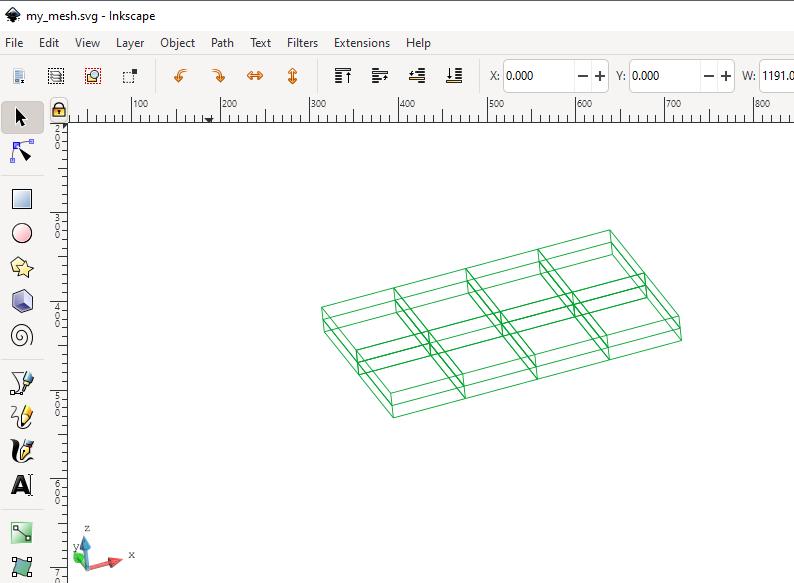The height and width of the screenshot is (583, 794).
Task: Click the Gradient tool
Action: coord(22,533)
